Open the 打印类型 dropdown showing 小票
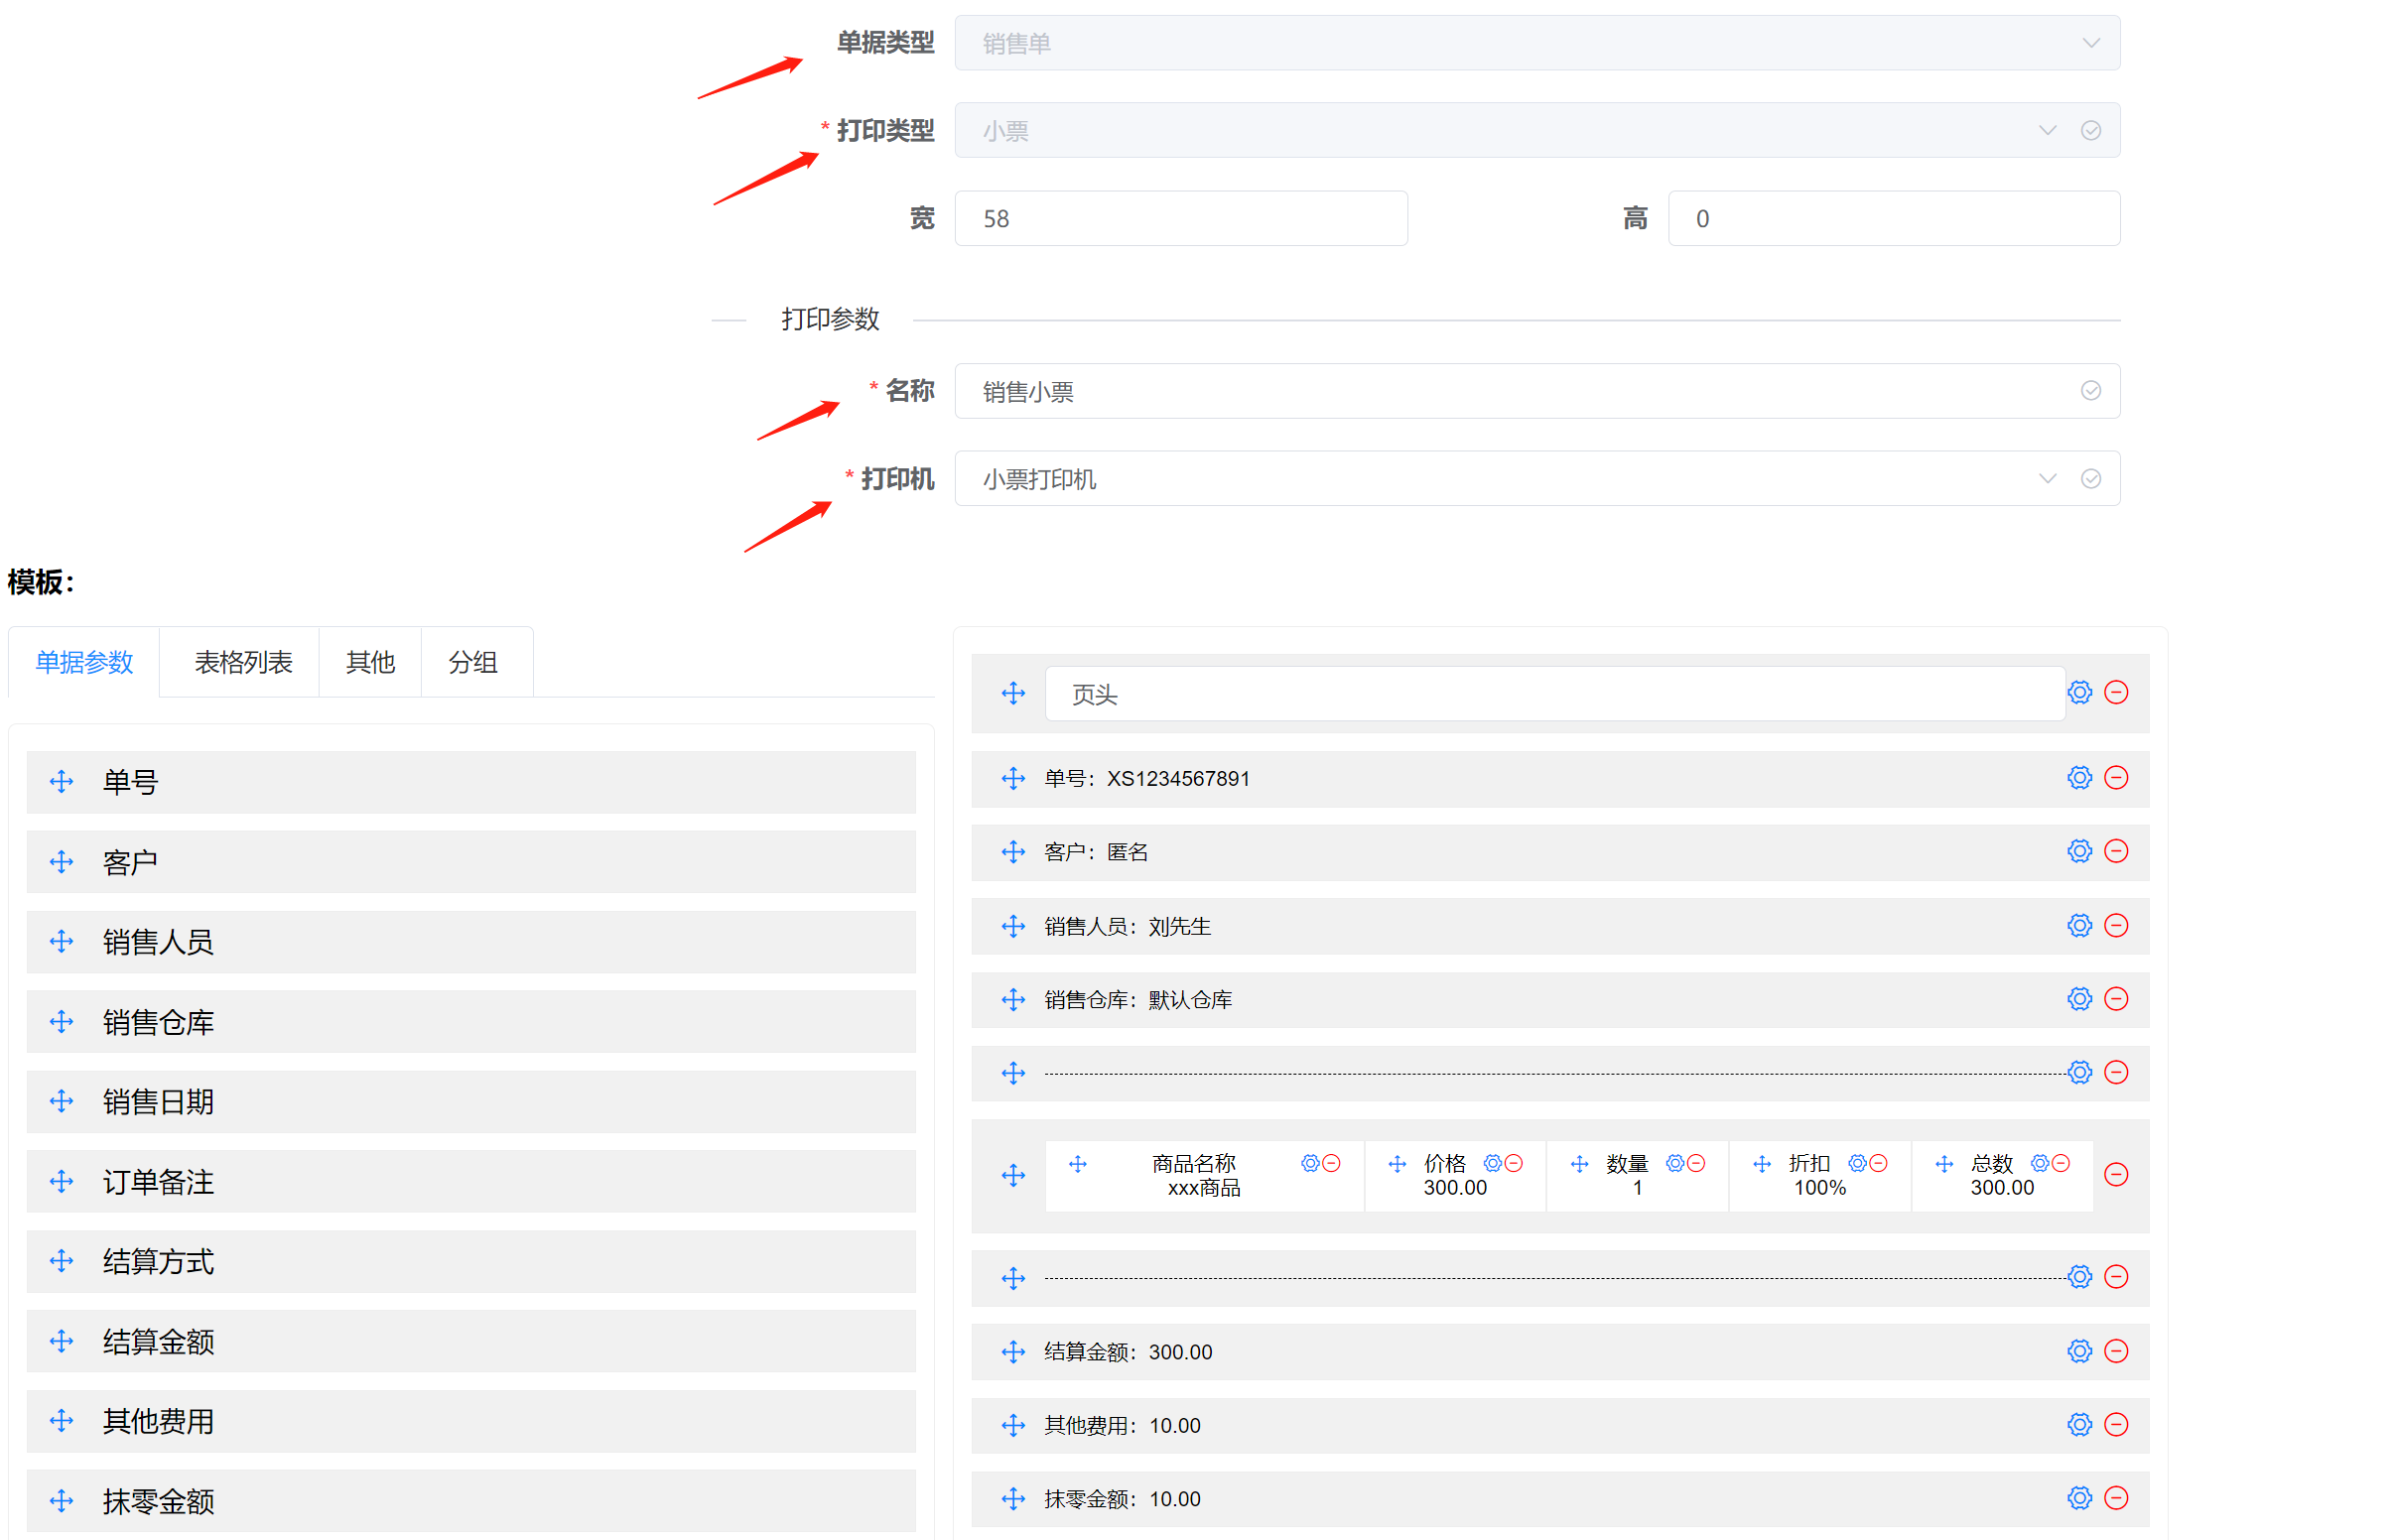Image resolution: width=2396 pixels, height=1540 pixels. point(1536,130)
